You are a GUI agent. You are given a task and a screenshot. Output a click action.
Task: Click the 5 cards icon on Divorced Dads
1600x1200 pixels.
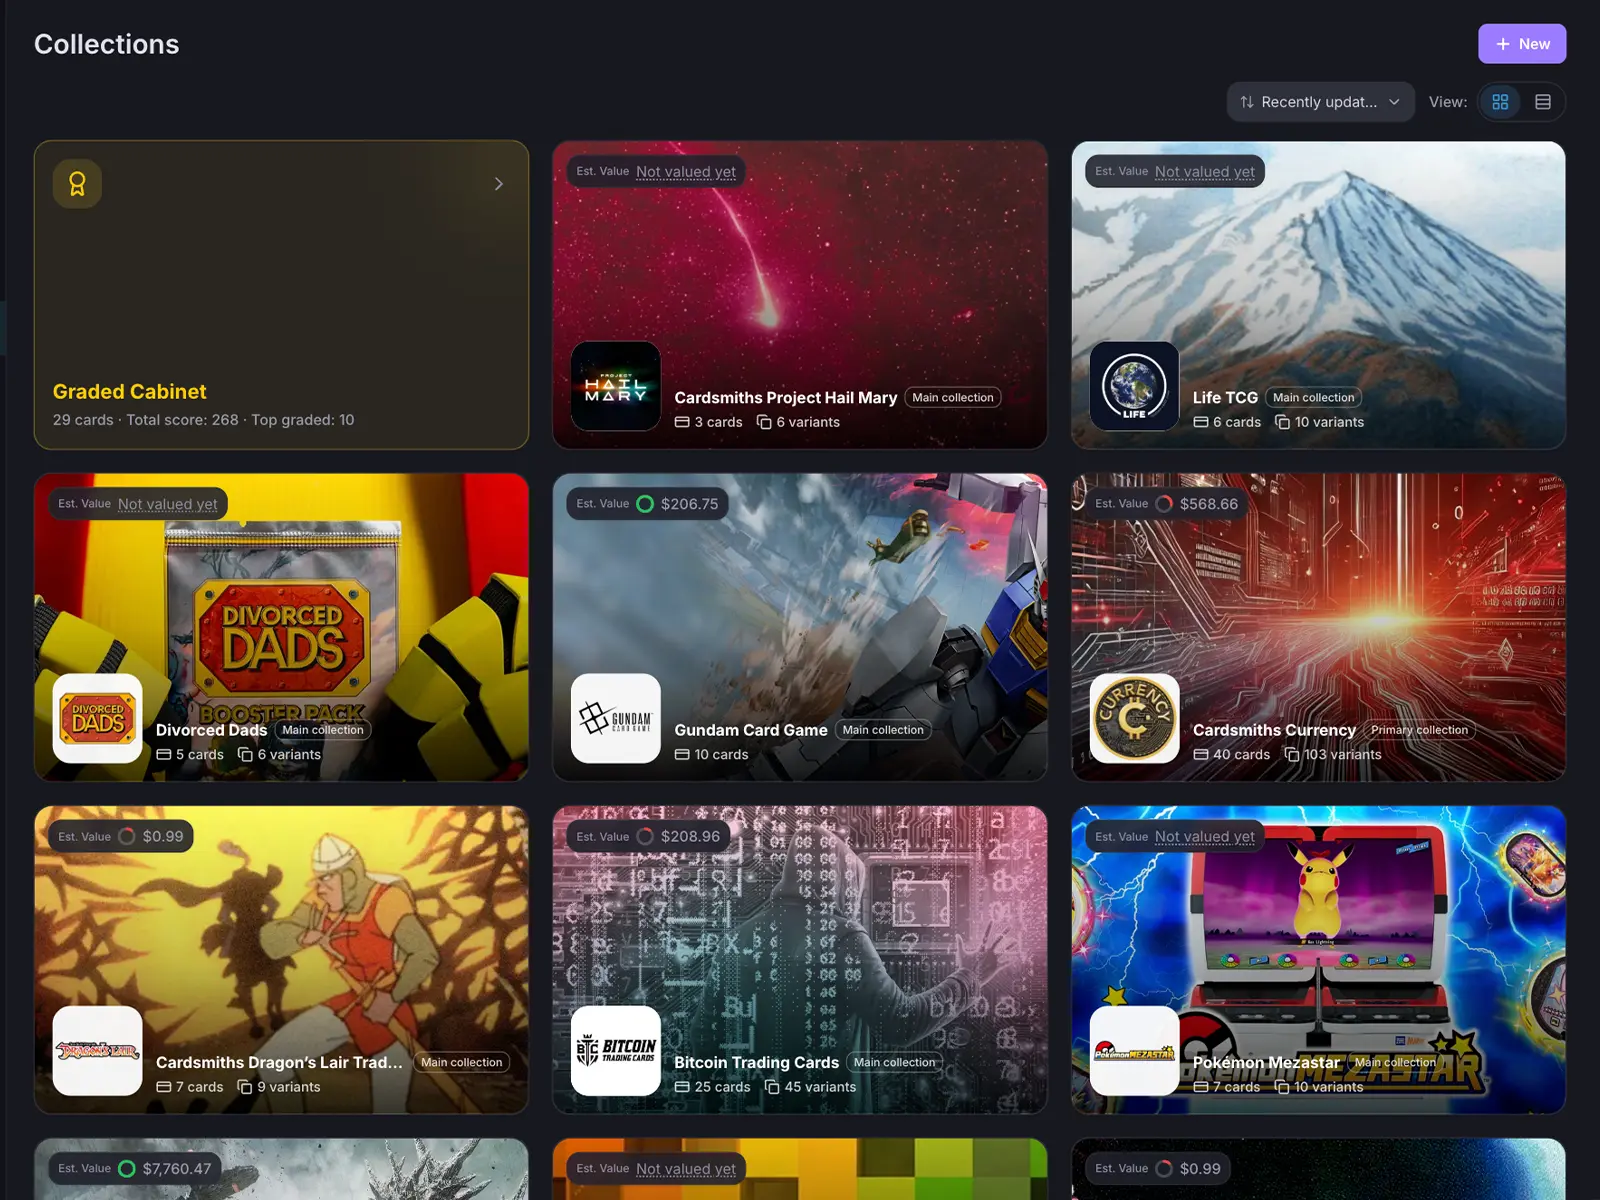point(164,754)
